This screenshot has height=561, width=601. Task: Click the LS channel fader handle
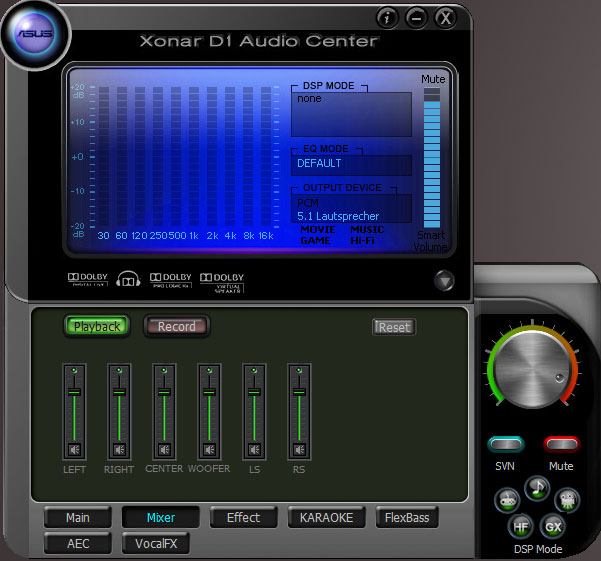click(254, 392)
